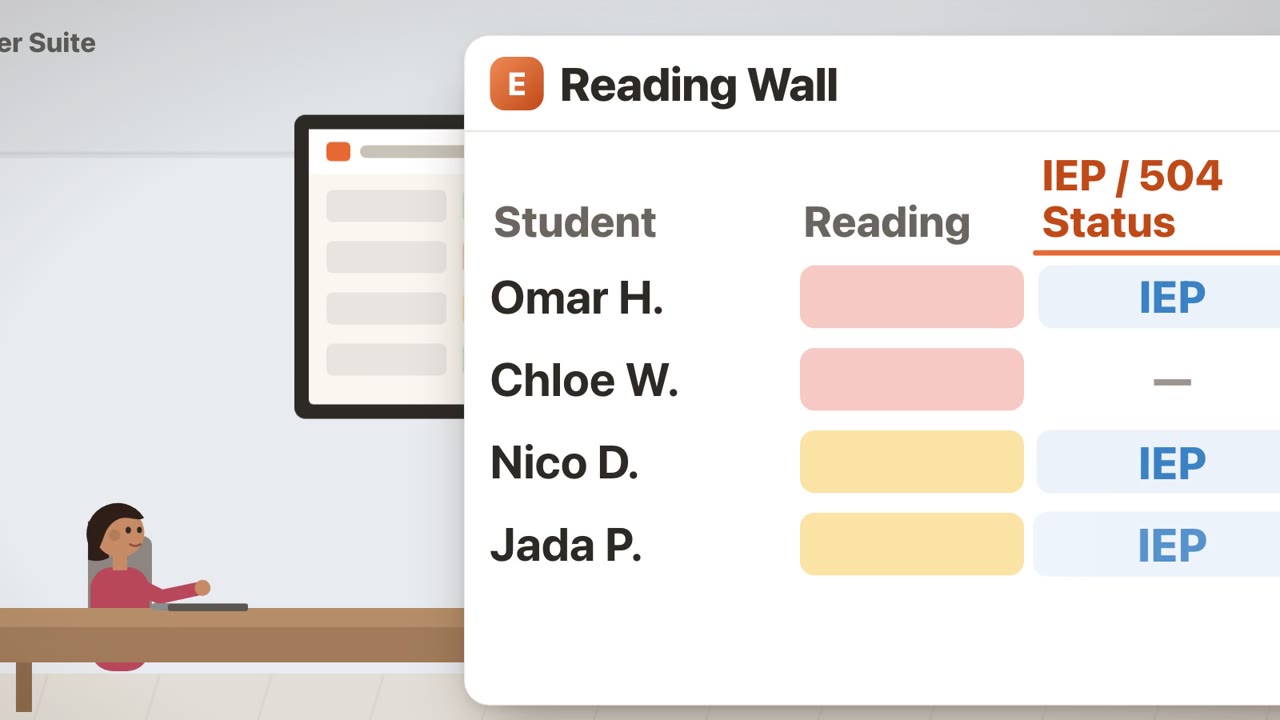The image size is (1280, 720).
Task: Select student Chloe W.
Action: pyautogui.click(x=584, y=380)
